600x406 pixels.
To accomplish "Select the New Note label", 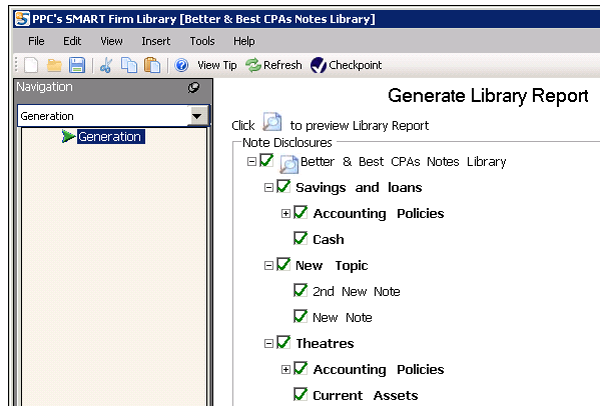I will pos(342,318).
